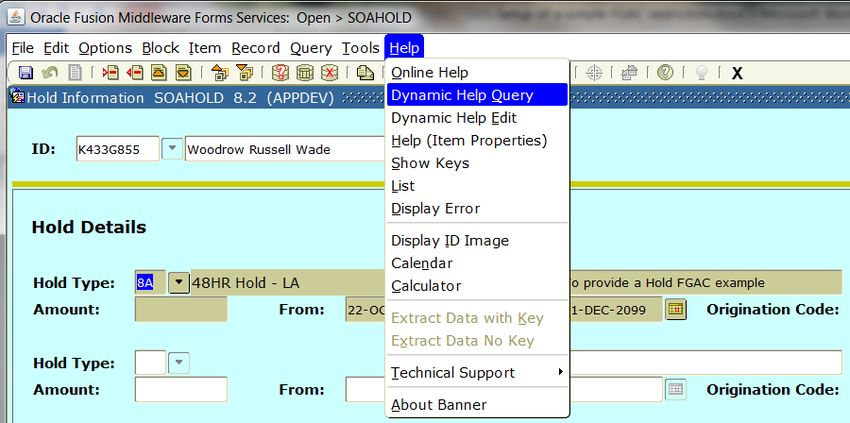Click the Cancel Query toolbar icon
The width and height of the screenshot is (850, 423).
click(x=329, y=73)
